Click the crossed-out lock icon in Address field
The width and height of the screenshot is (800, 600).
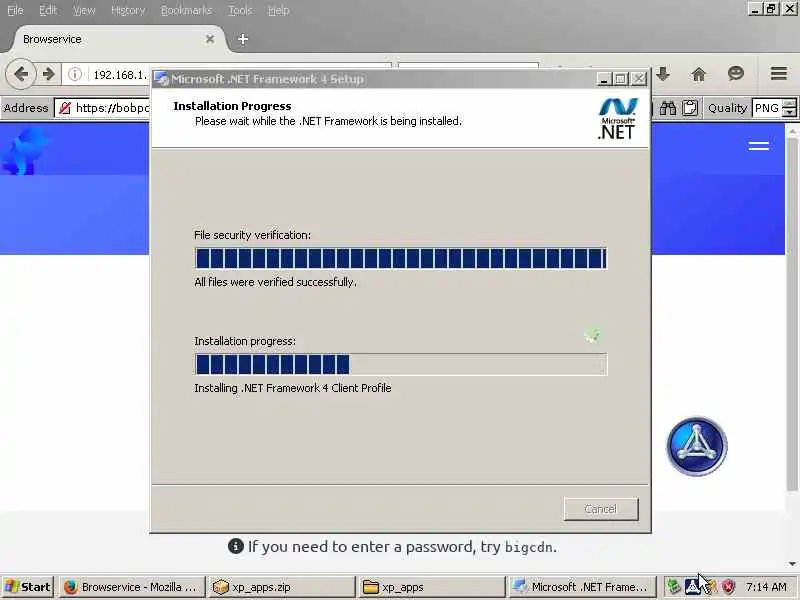[x=65, y=108]
